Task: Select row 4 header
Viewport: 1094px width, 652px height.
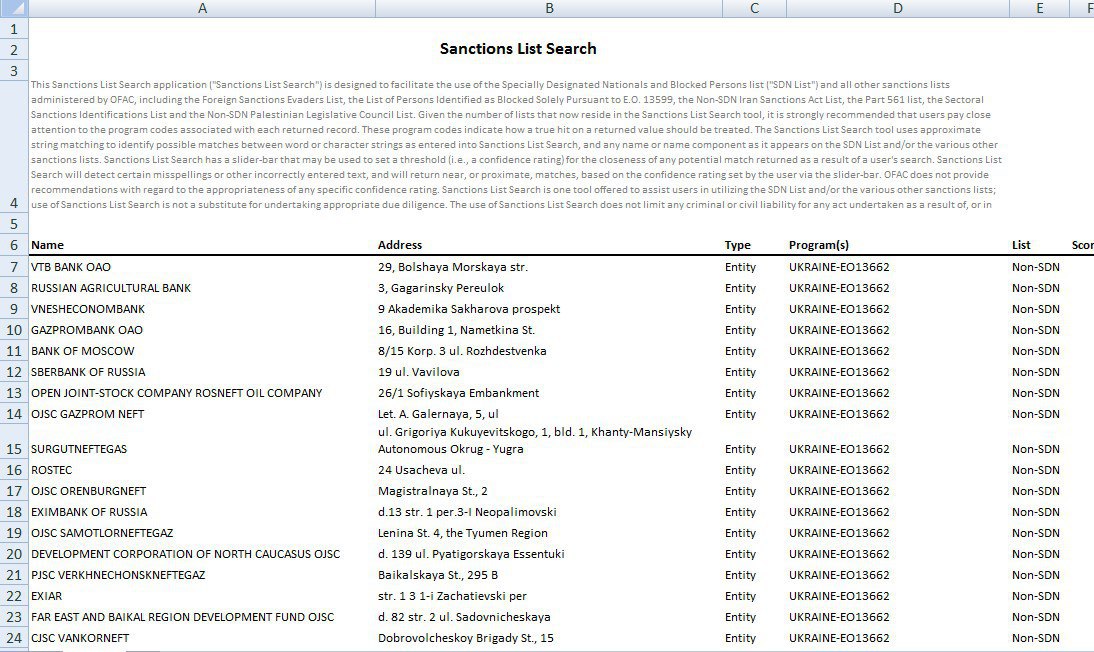Action: pos(14,147)
